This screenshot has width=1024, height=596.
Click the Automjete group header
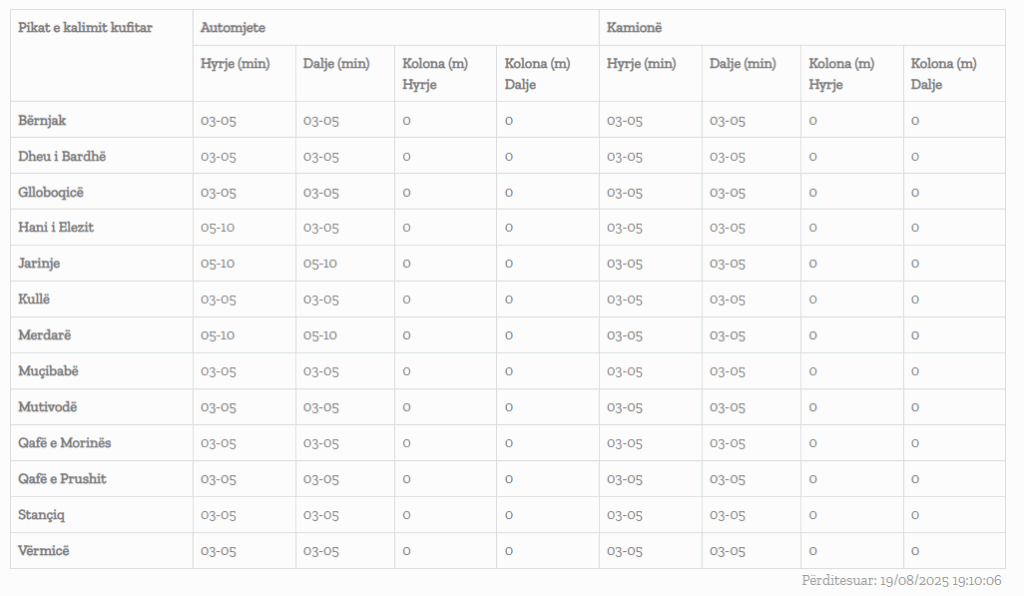pos(233,27)
